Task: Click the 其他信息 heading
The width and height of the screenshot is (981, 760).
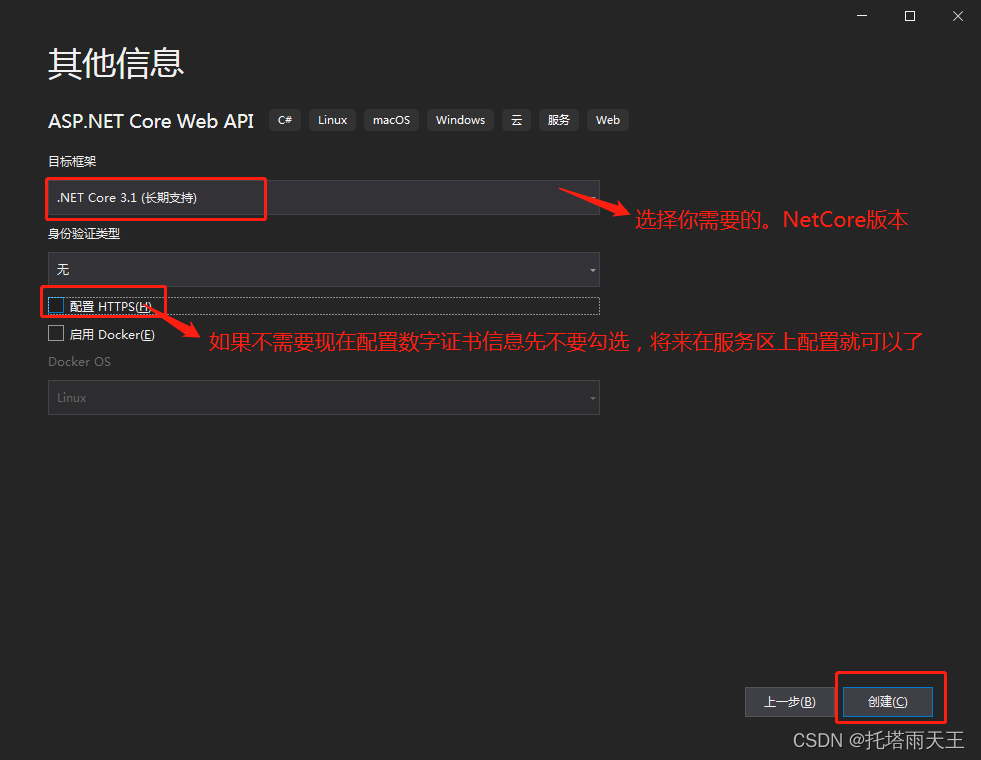Action: 116,63
